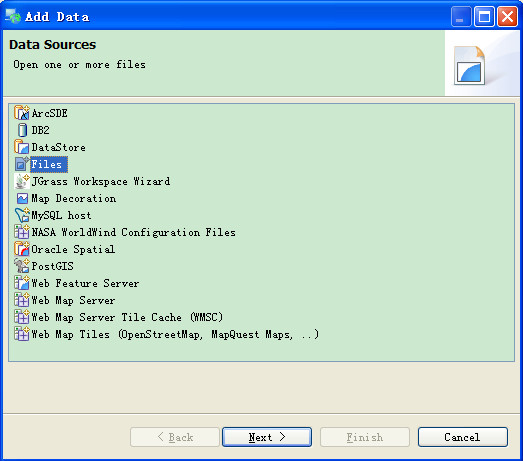Minimize the Add Data window
Viewport: 523px width, 461px height.
461,16
